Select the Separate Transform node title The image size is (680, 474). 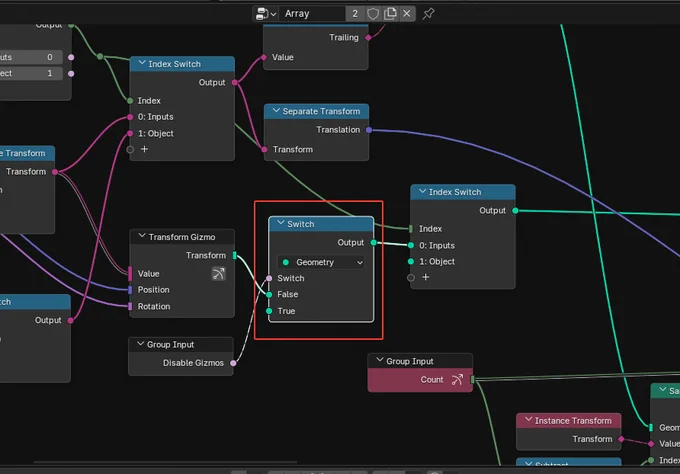point(321,111)
